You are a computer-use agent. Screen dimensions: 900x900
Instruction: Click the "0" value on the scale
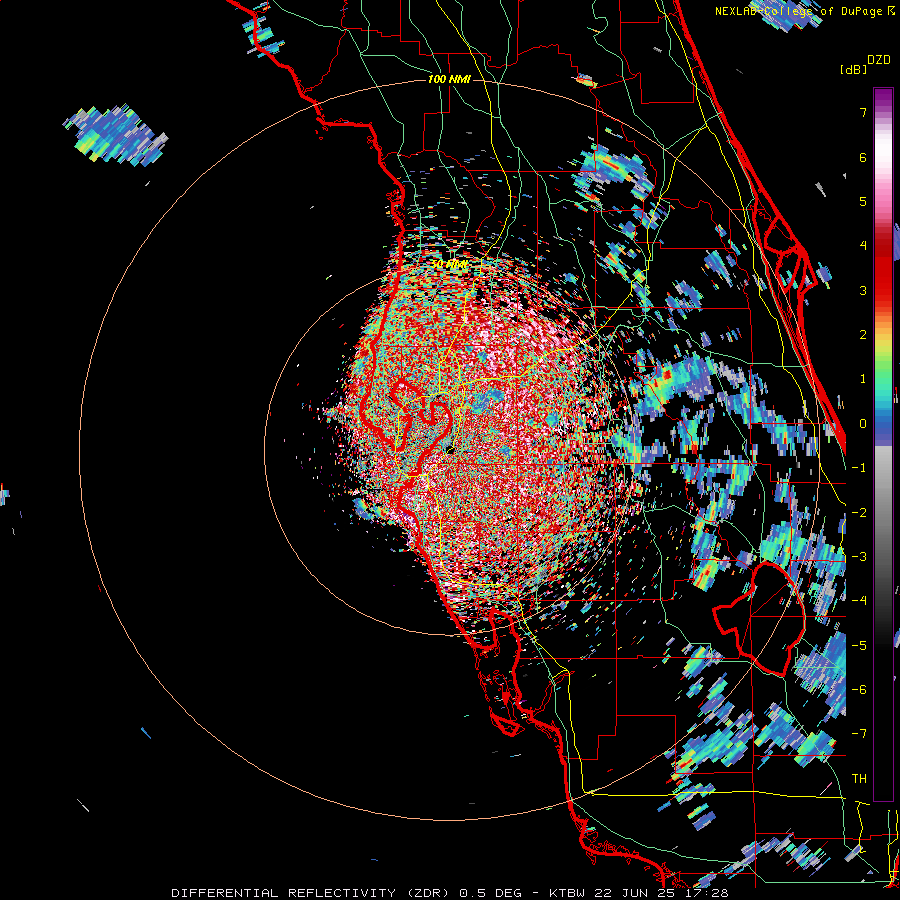[x=863, y=424]
